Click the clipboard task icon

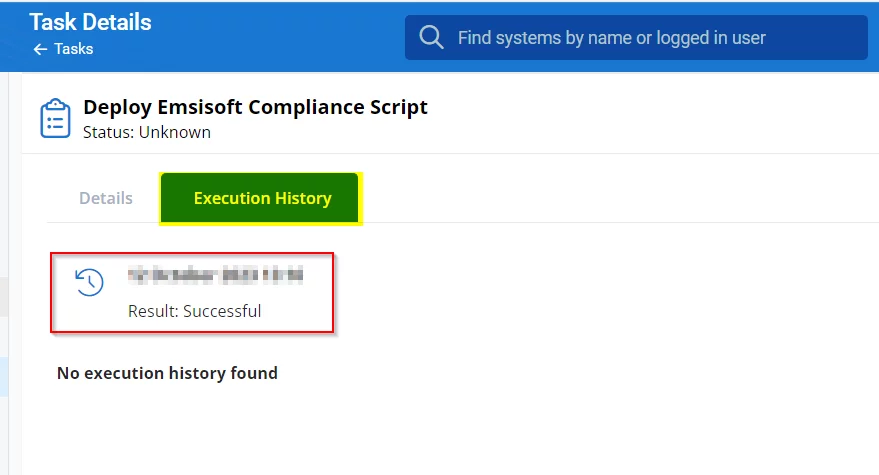(55, 118)
